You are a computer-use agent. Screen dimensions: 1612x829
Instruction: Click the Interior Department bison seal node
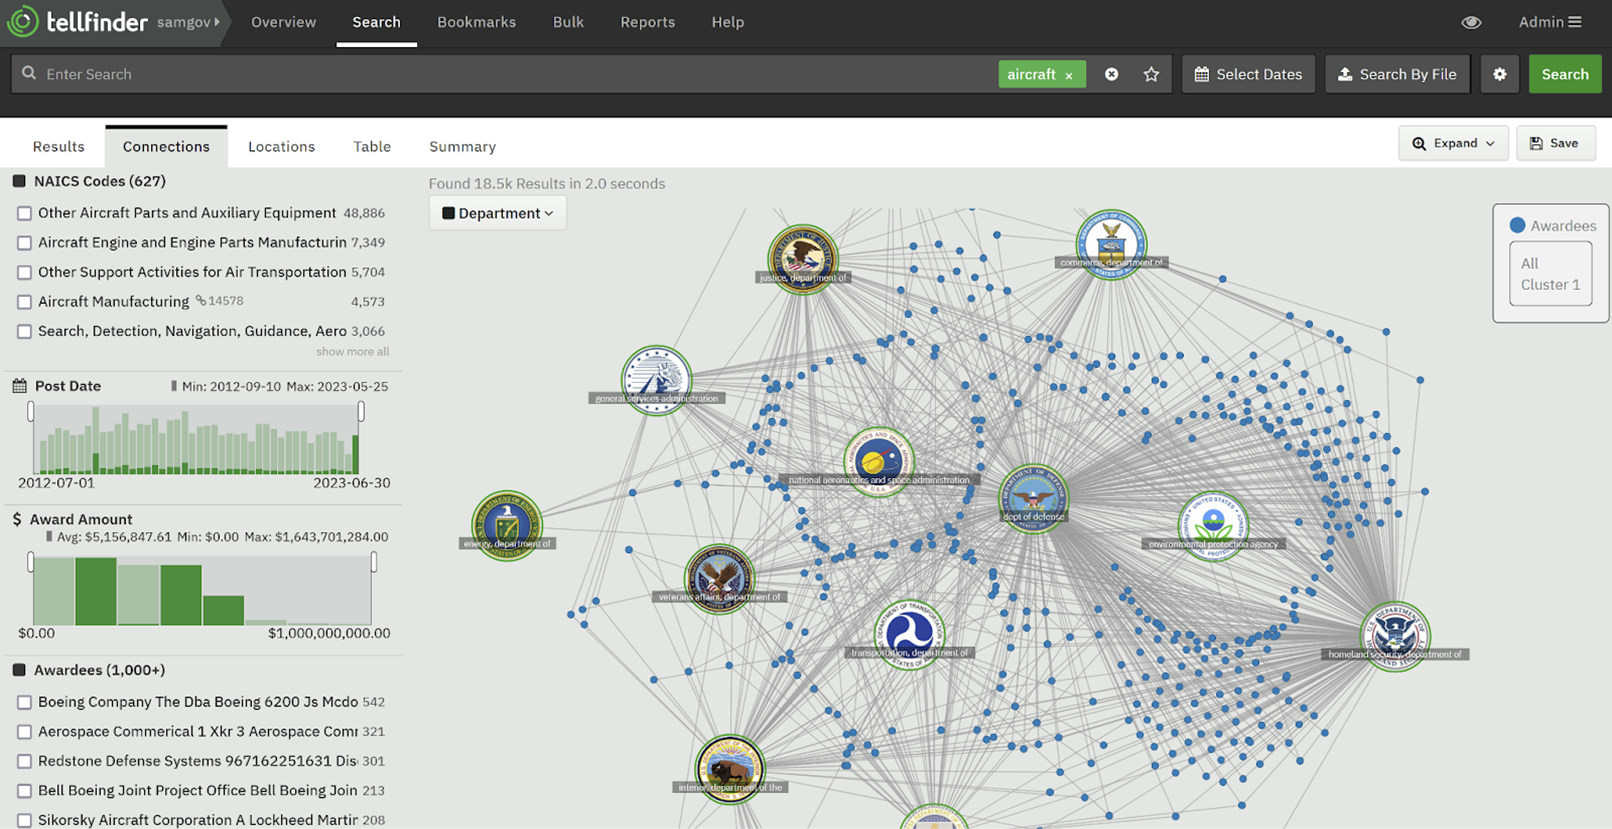(730, 768)
